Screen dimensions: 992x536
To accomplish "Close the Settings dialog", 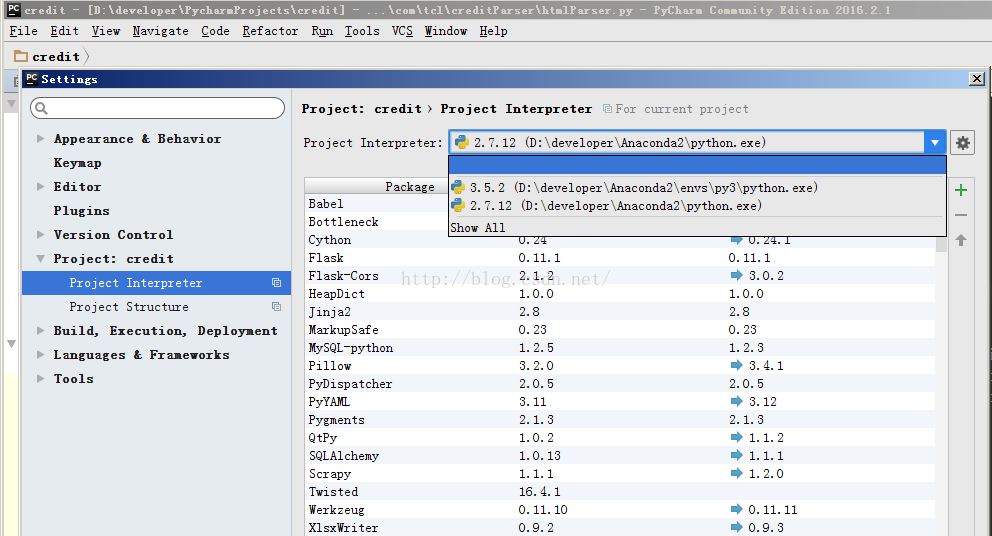I will 977,78.
